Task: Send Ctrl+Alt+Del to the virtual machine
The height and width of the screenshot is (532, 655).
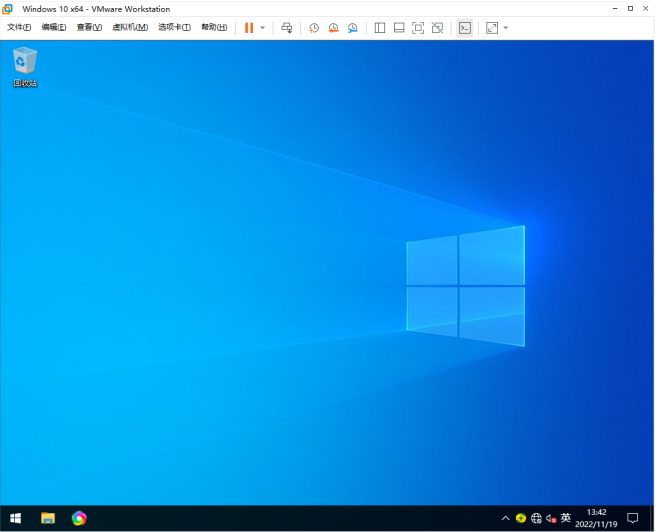Action: click(x=287, y=28)
